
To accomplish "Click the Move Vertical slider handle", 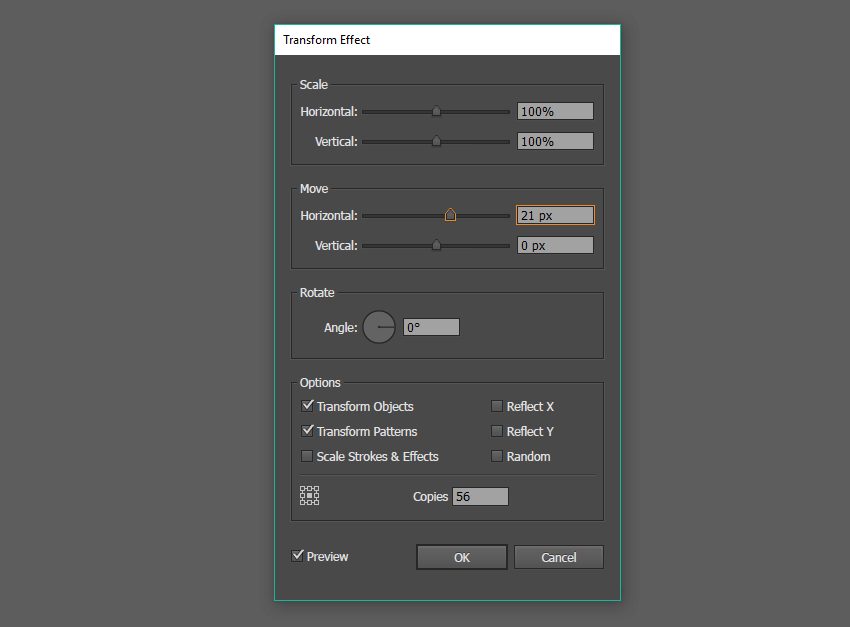I will point(436,245).
